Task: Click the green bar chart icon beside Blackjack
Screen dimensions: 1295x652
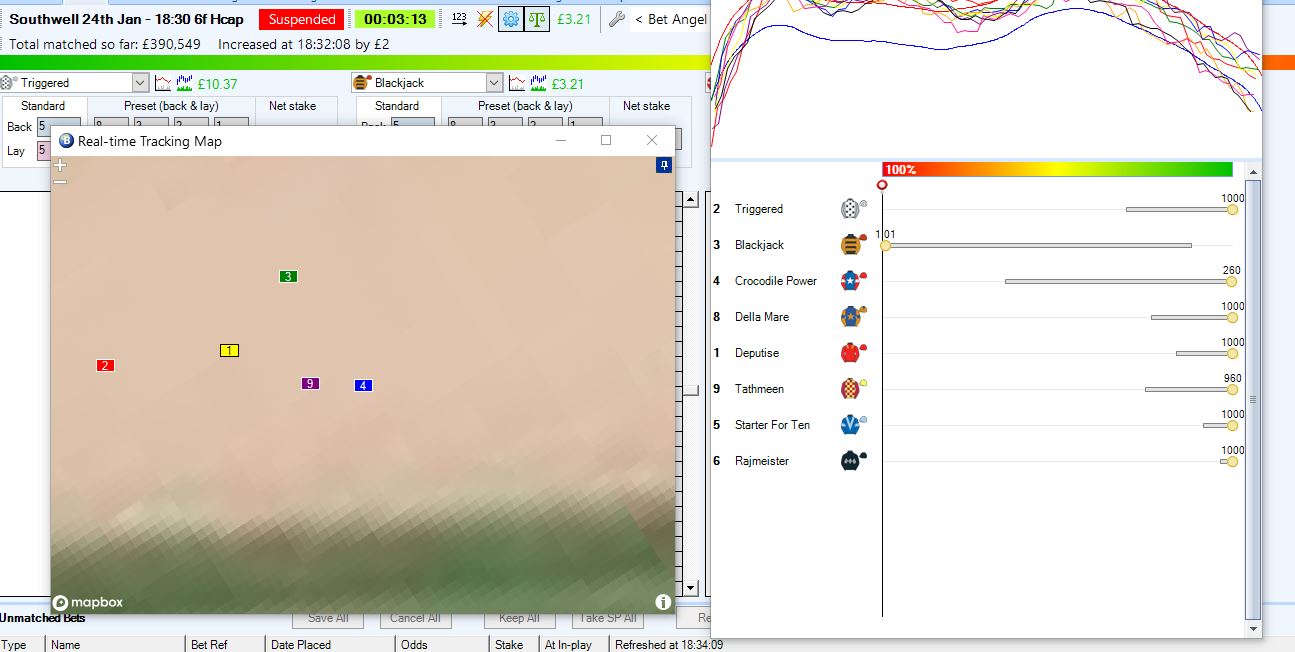Action: click(539, 83)
